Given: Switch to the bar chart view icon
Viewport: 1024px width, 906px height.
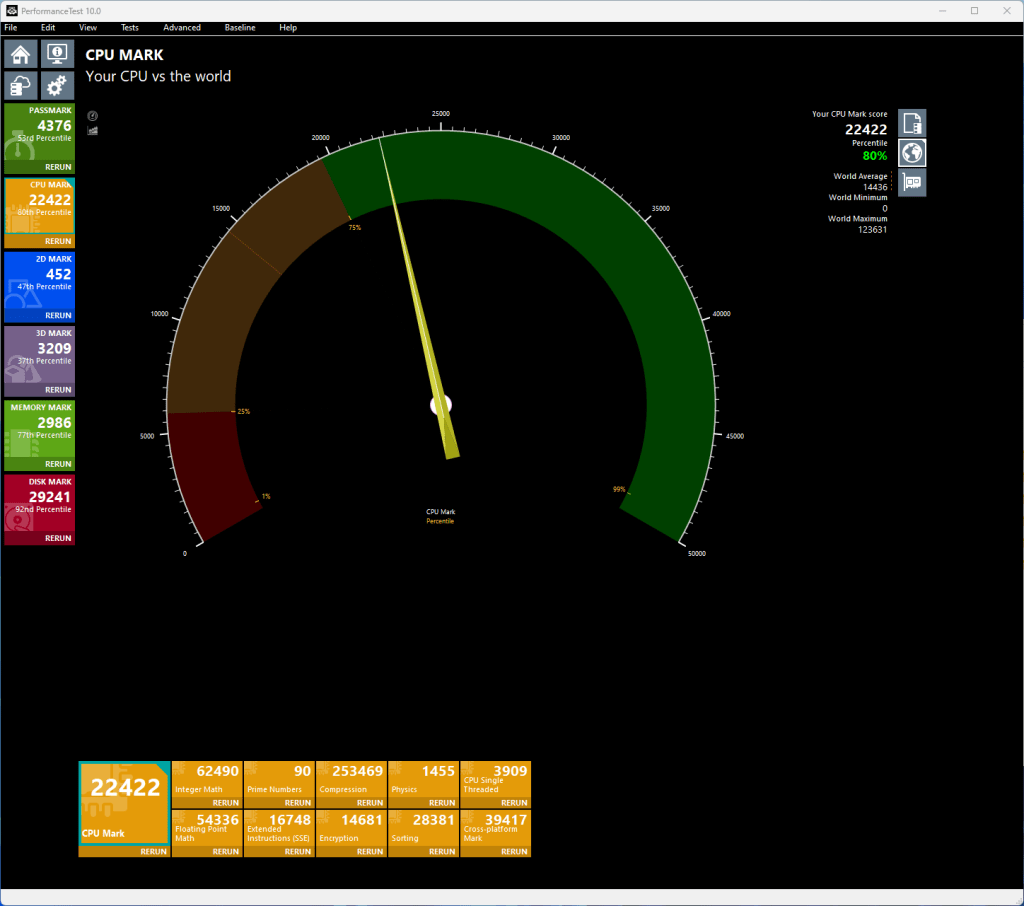Looking at the screenshot, I should point(93,131).
